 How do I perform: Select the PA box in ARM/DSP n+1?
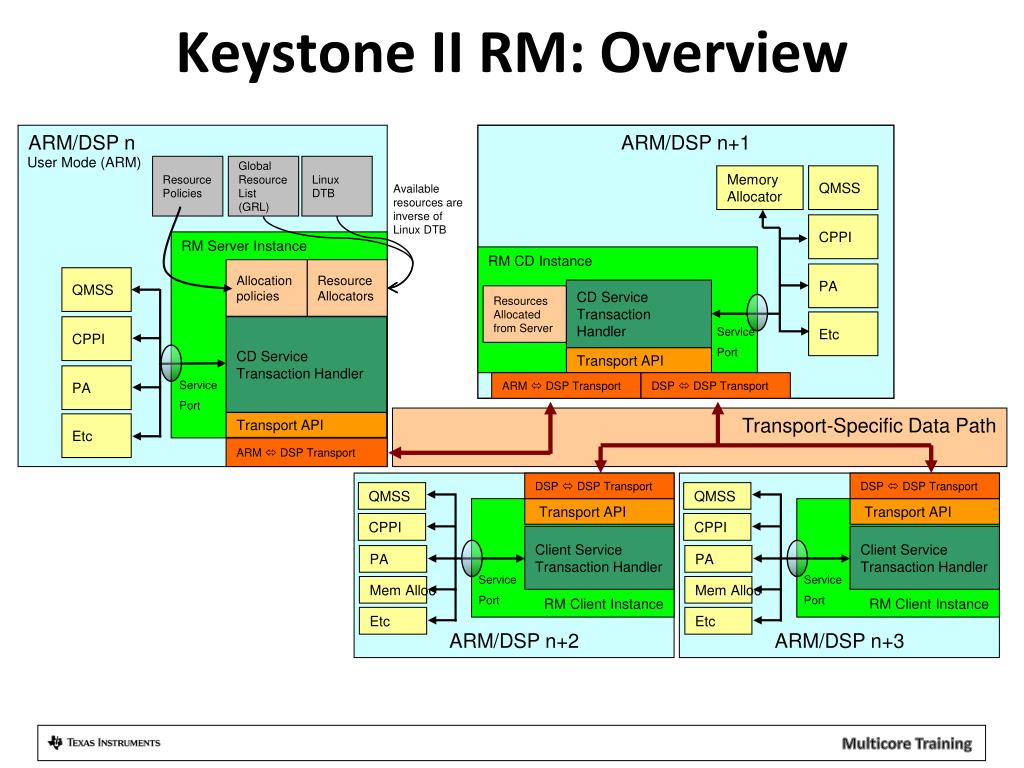click(843, 285)
